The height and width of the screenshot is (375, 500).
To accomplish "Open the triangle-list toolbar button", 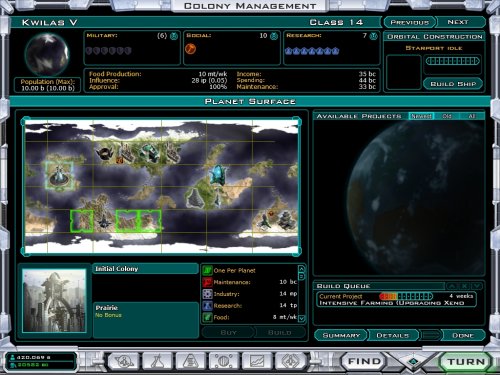I will click(190, 361).
